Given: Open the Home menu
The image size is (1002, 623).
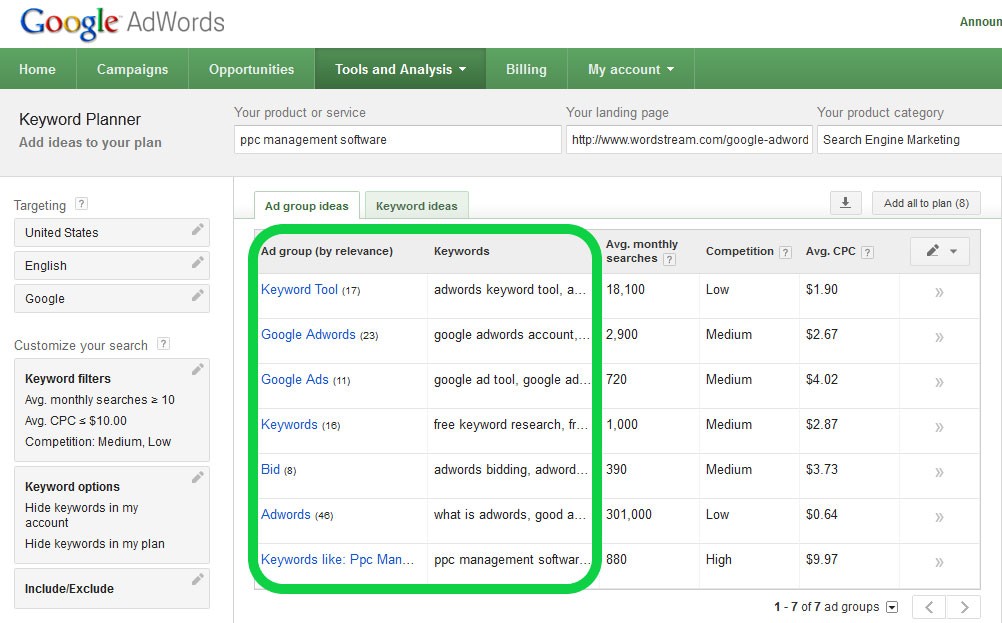Looking at the screenshot, I should (37, 69).
